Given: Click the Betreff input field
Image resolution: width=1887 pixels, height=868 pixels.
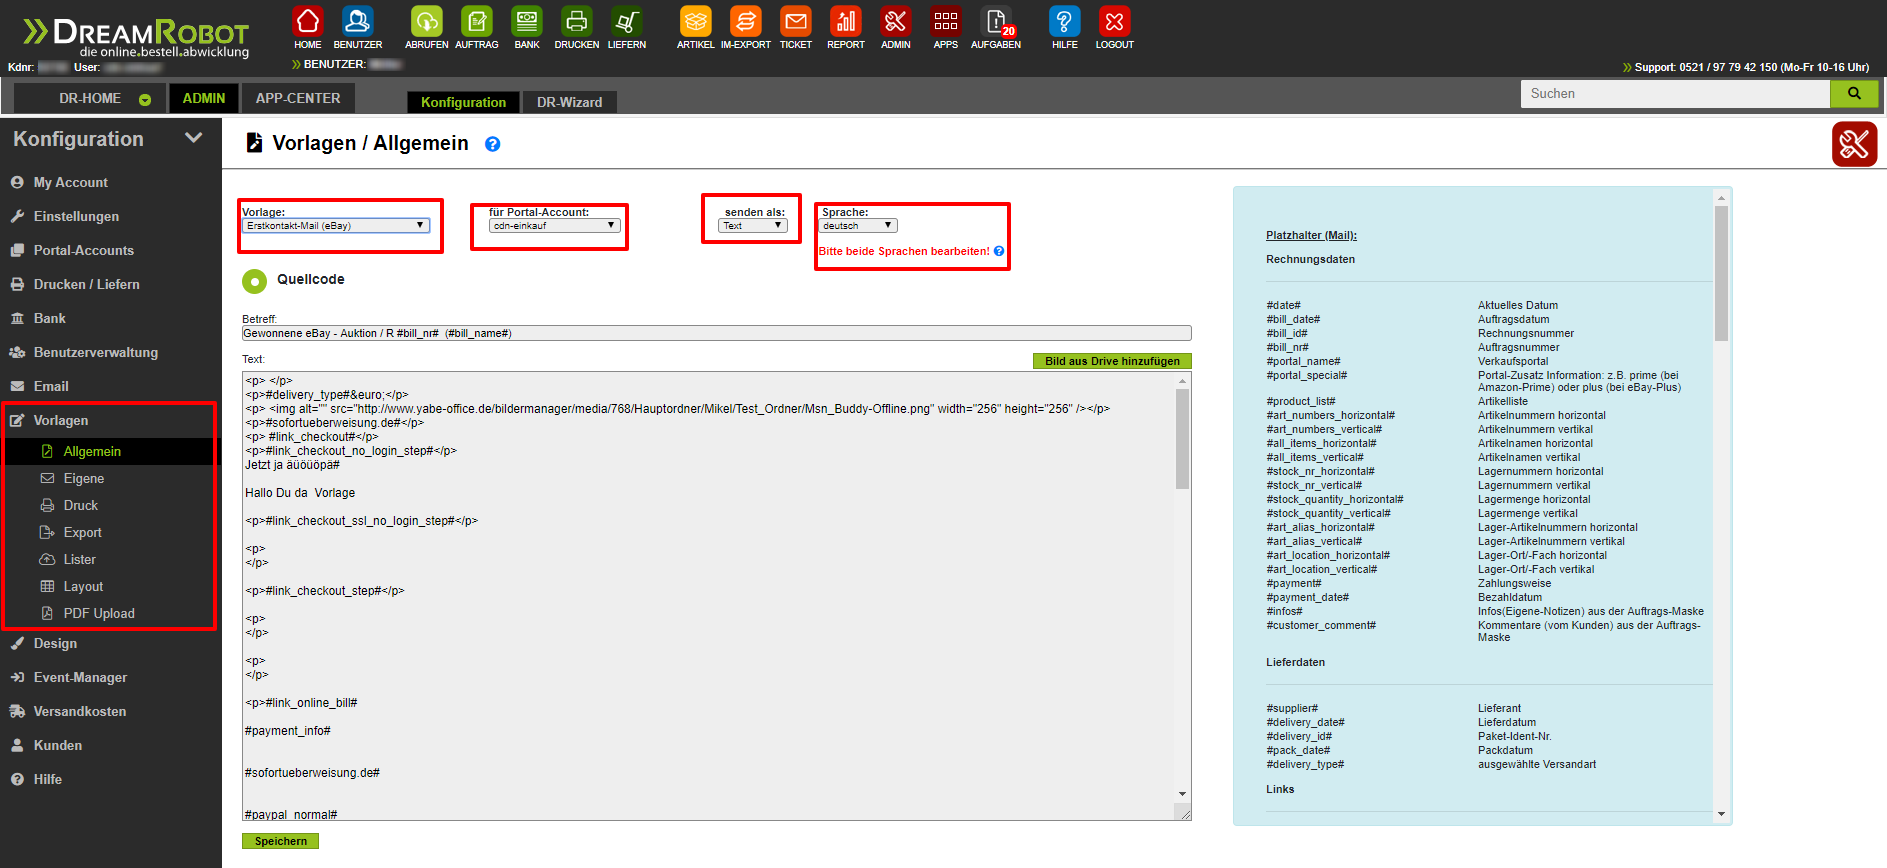Looking at the screenshot, I should [717, 333].
